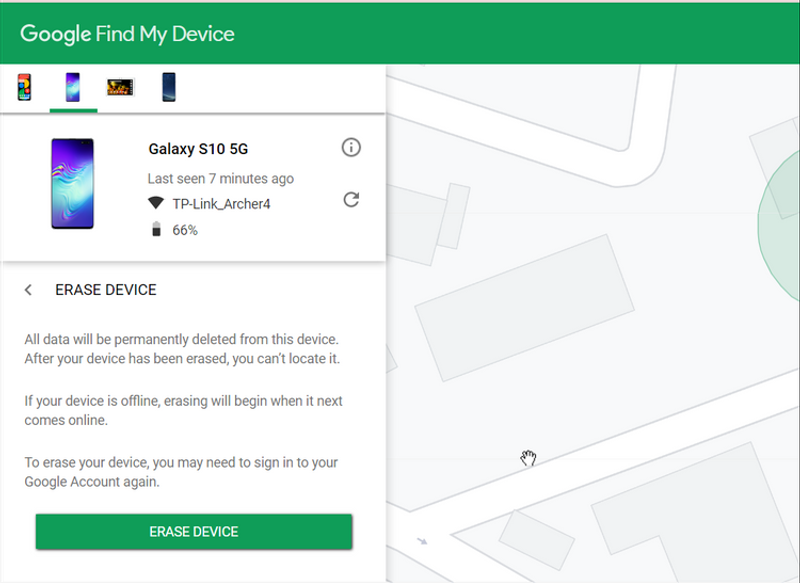This screenshot has height=583, width=800.
Task: Open the device info icon
Action: tap(351, 148)
